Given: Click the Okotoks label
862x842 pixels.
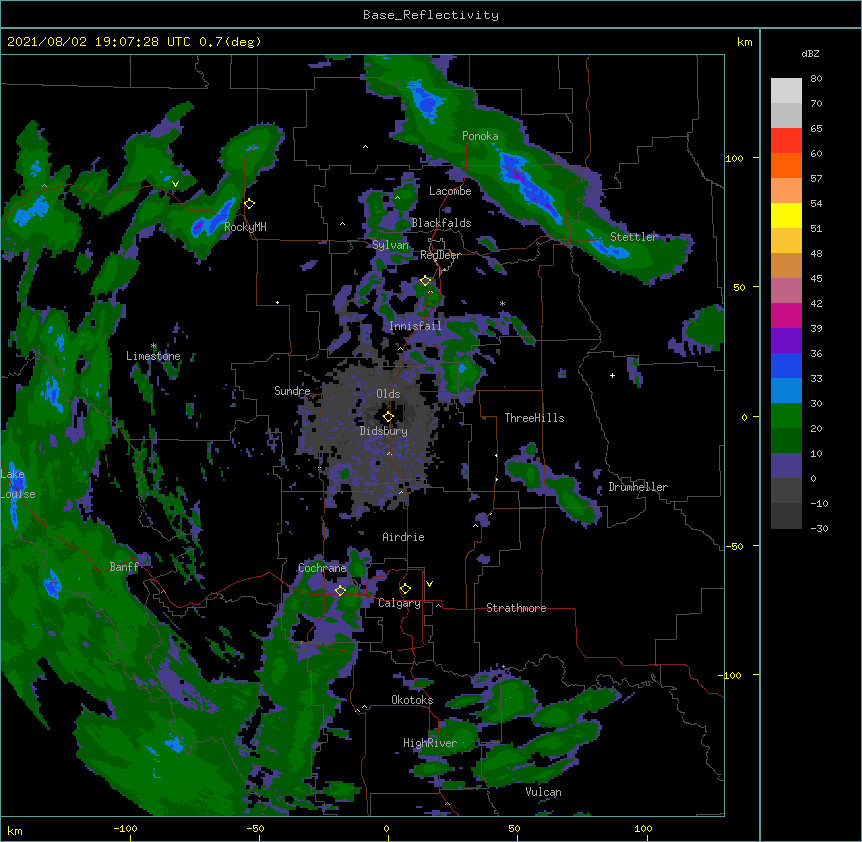Looking at the screenshot, I should pyautogui.click(x=412, y=700).
